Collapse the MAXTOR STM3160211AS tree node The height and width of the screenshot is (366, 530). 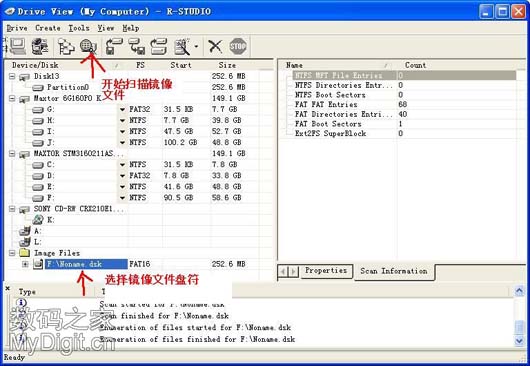click(x=12, y=154)
